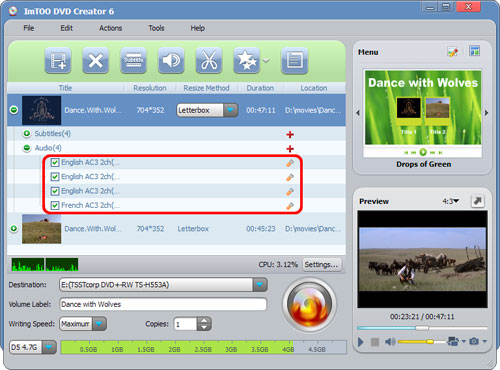Click the Remove (X) toolbar icon
500x370 pixels.
click(x=96, y=61)
